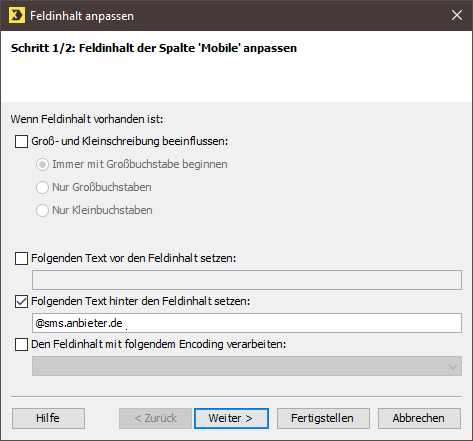Close the Feldinhalt anpassen dialog

[457, 15]
